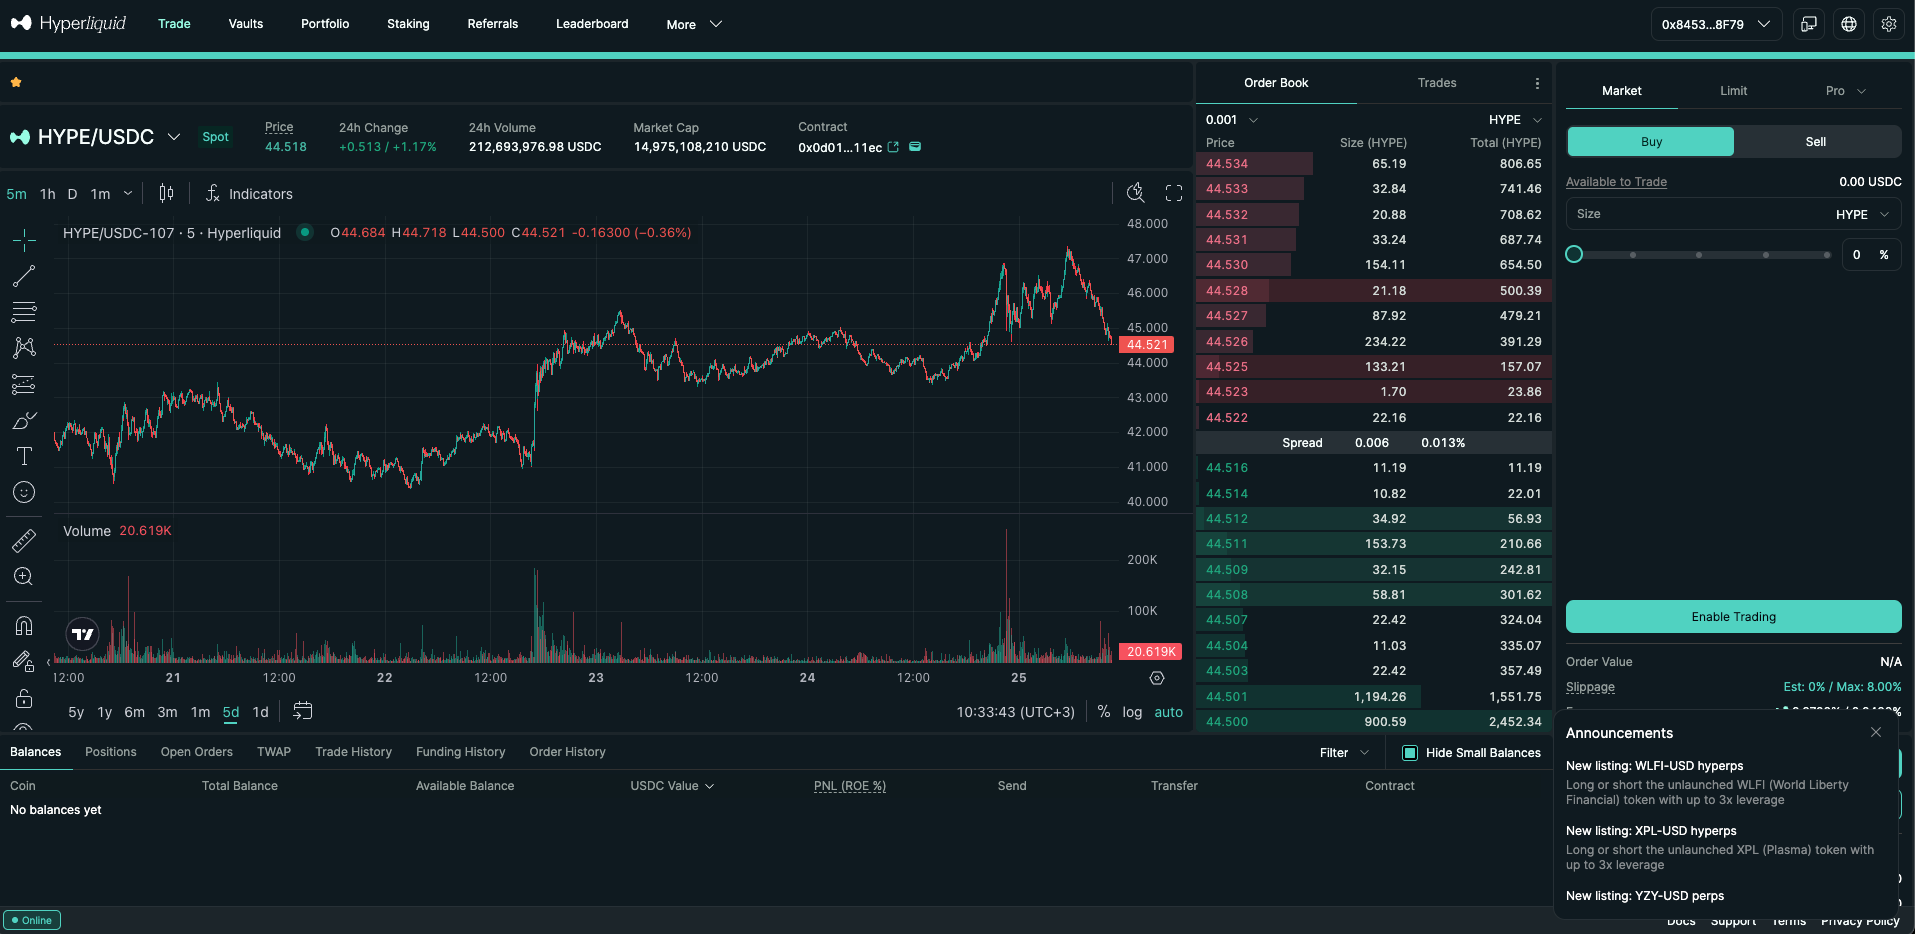This screenshot has width=1915, height=934.
Task: Toggle lock all drawing tools
Action: (x=24, y=698)
